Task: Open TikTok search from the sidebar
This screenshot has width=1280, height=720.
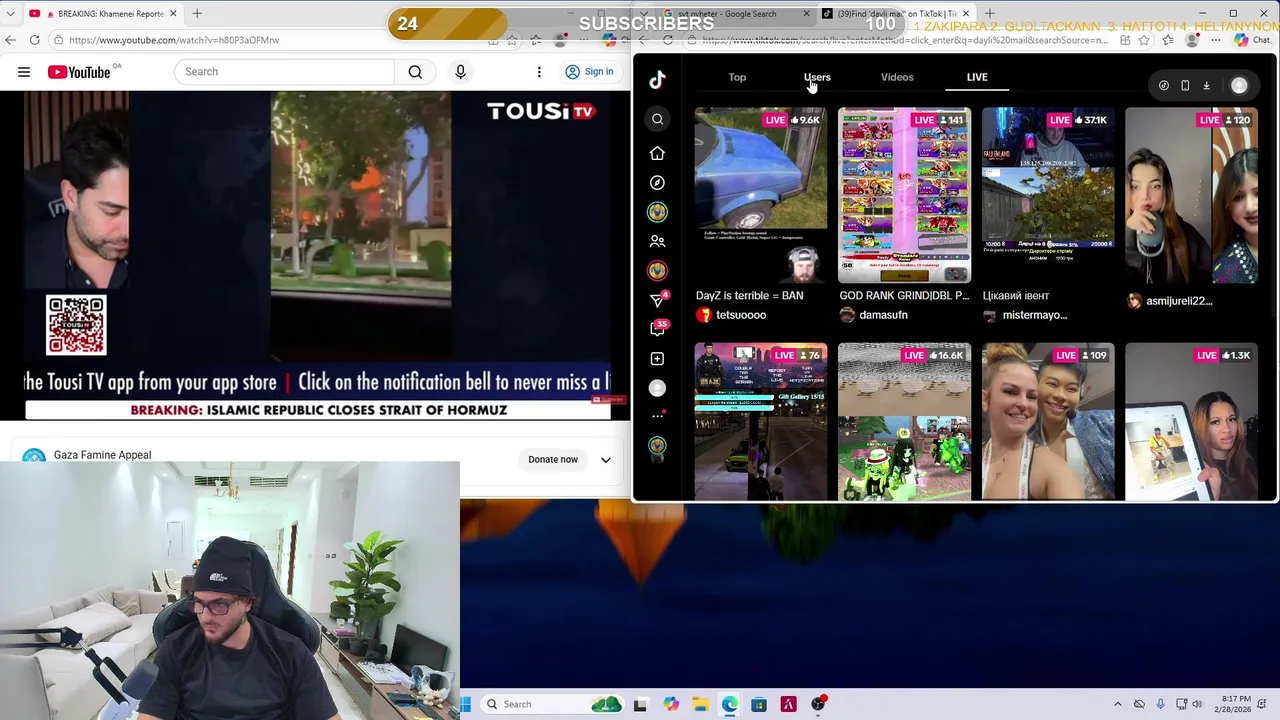Action: [657, 119]
